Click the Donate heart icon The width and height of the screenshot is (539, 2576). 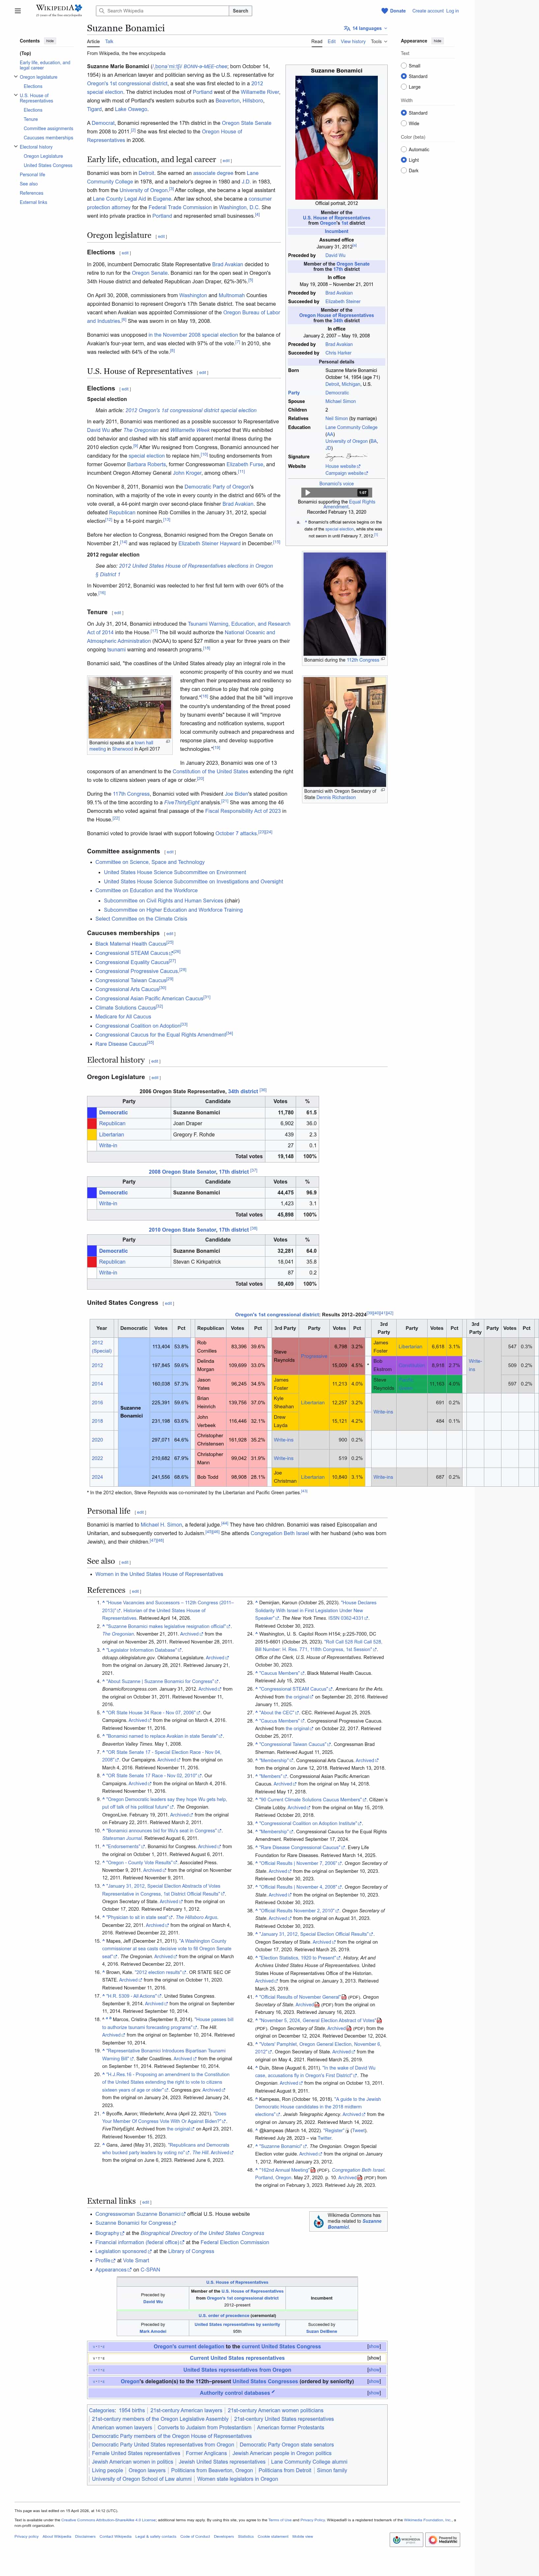(x=384, y=11)
